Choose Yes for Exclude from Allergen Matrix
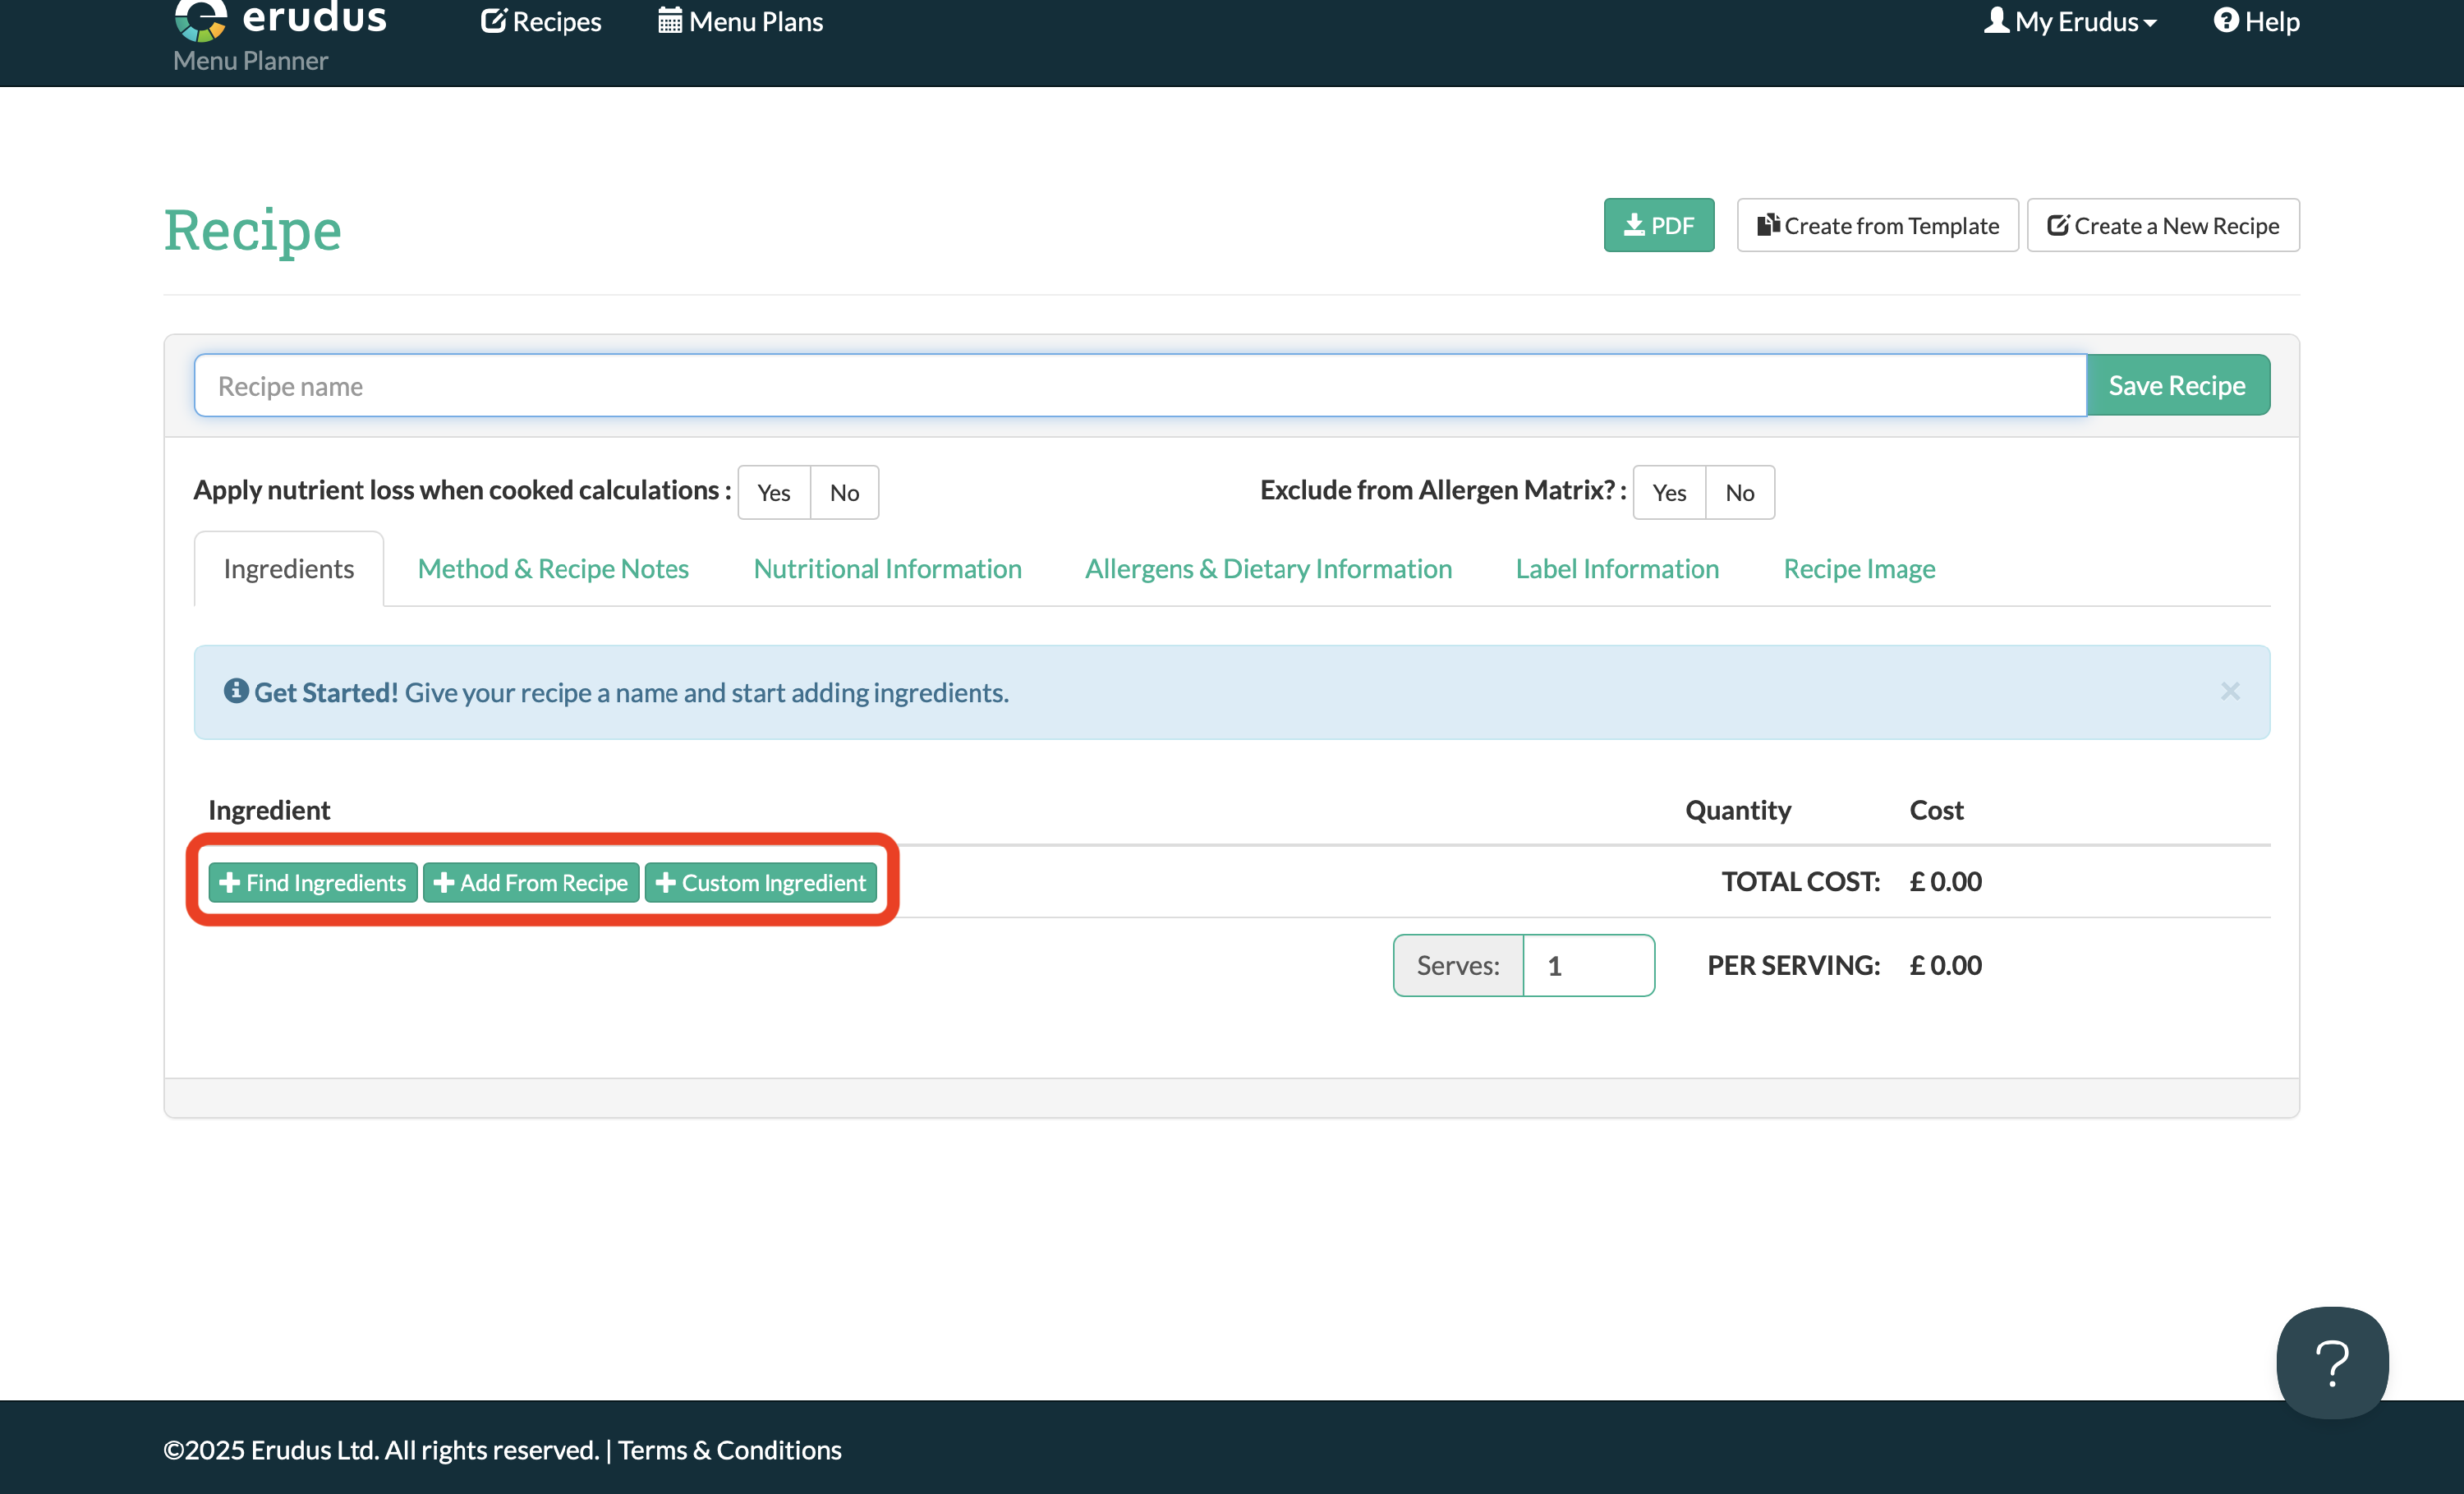The image size is (2464, 1494). point(1668,493)
